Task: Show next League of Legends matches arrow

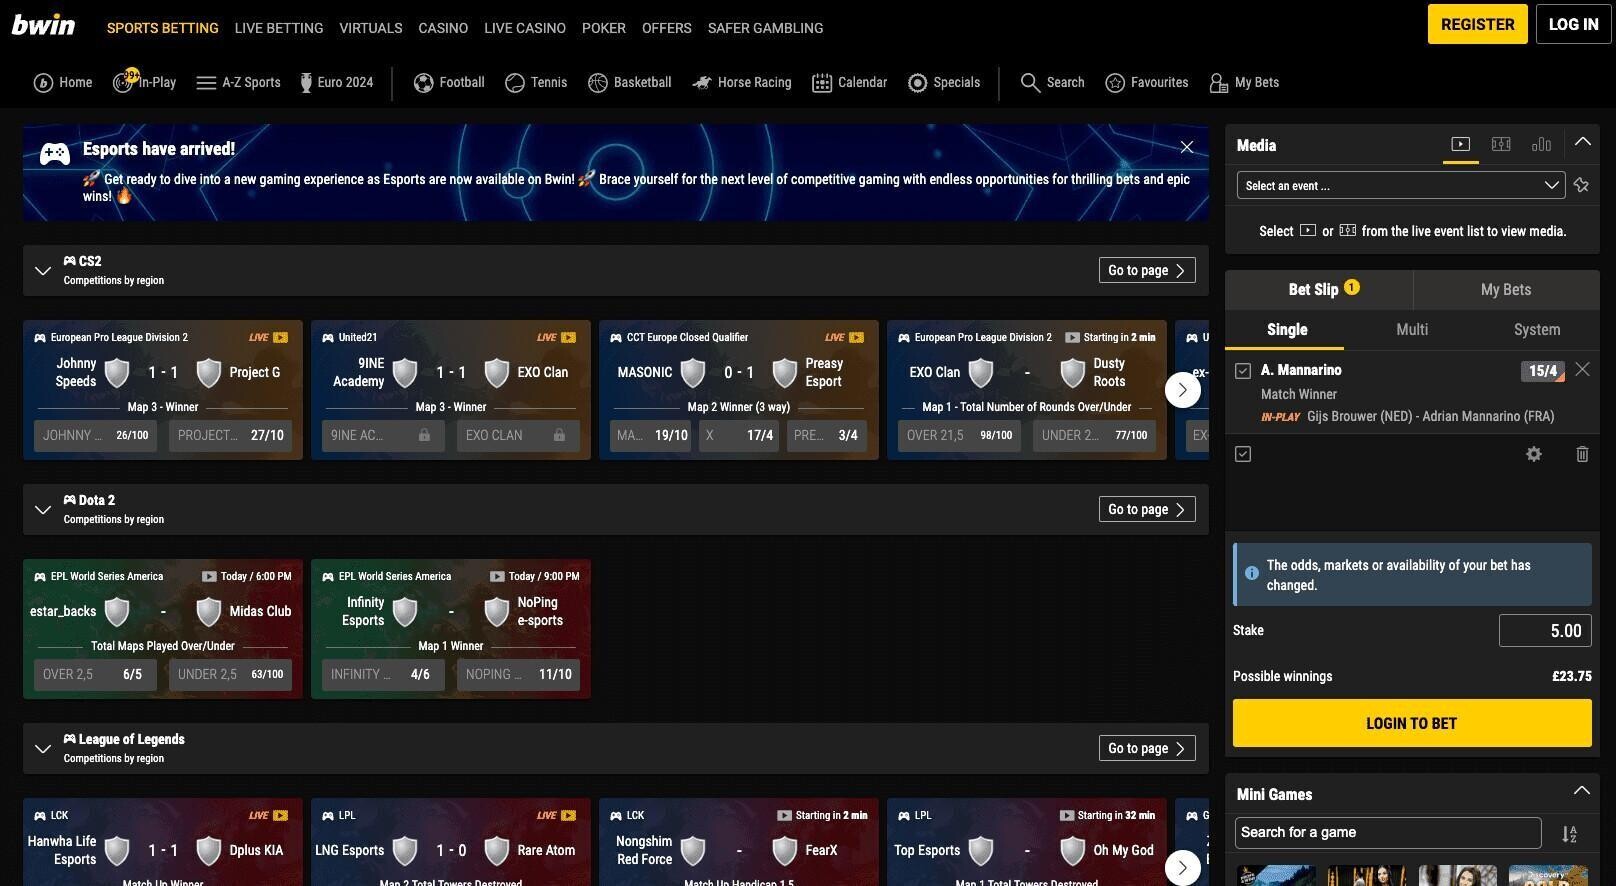Action: [x=1183, y=868]
